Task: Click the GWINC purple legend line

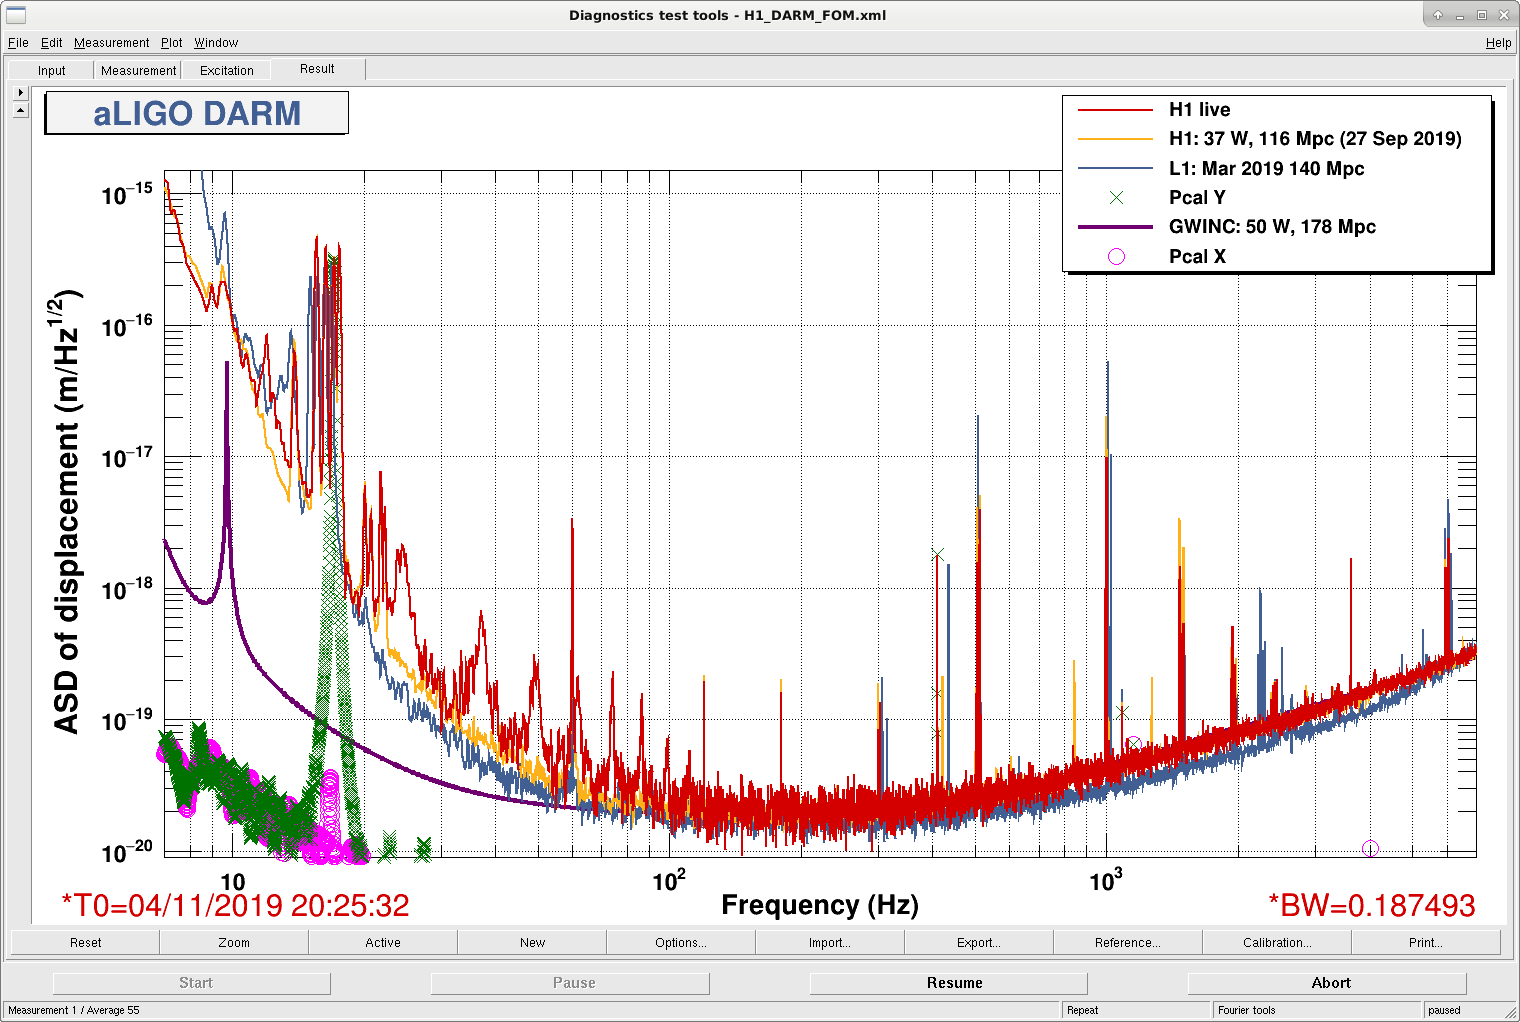Action: tap(1115, 227)
